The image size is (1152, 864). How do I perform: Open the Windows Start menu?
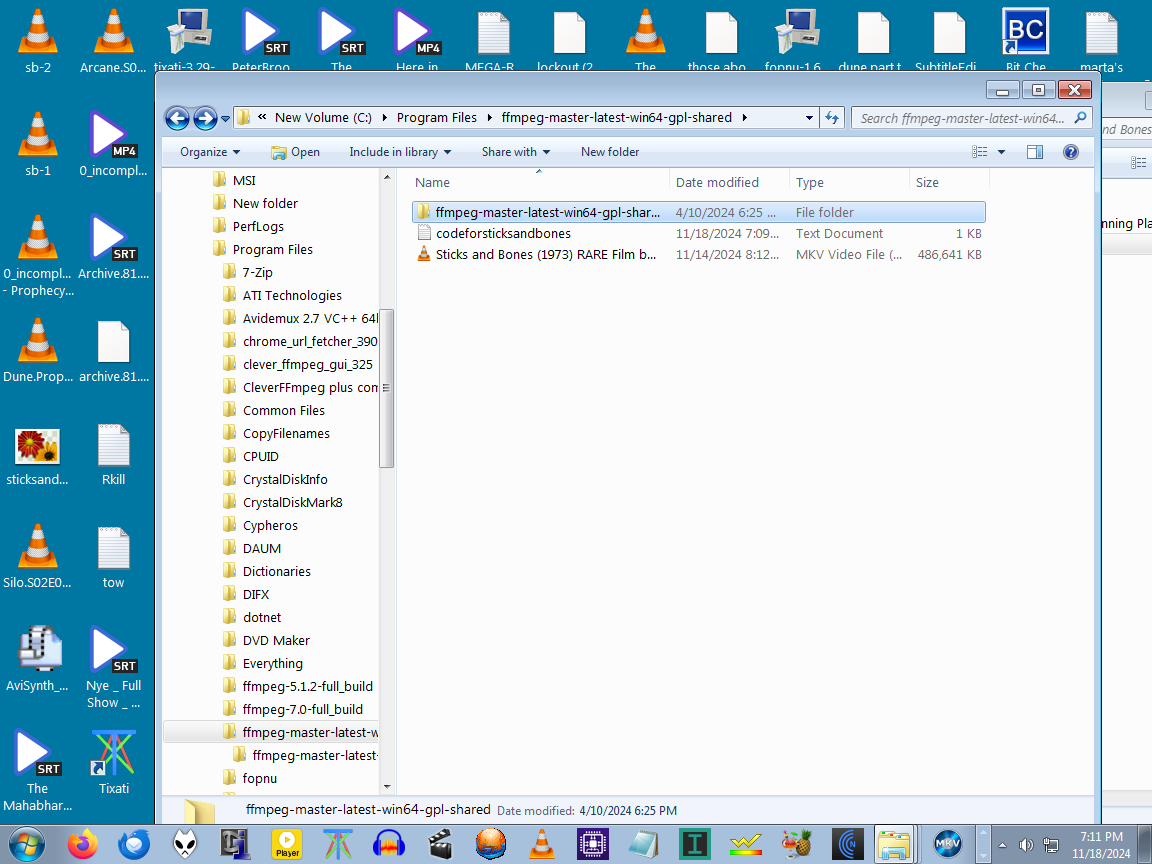pyautogui.click(x=26, y=844)
